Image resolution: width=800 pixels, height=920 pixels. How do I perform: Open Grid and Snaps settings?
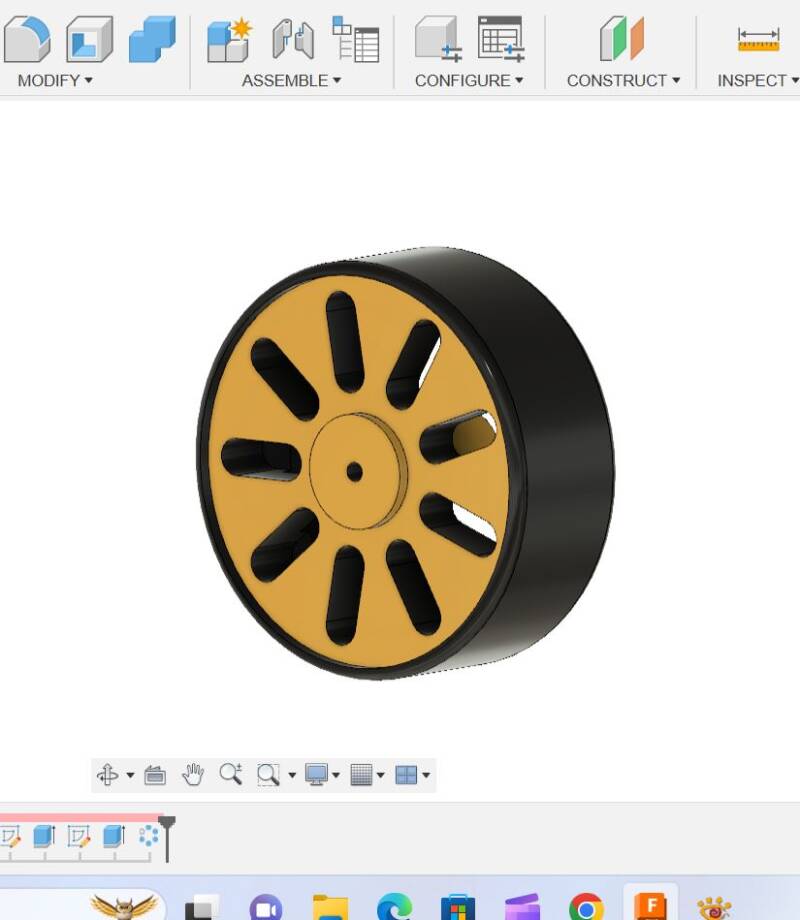tap(366, 774)
